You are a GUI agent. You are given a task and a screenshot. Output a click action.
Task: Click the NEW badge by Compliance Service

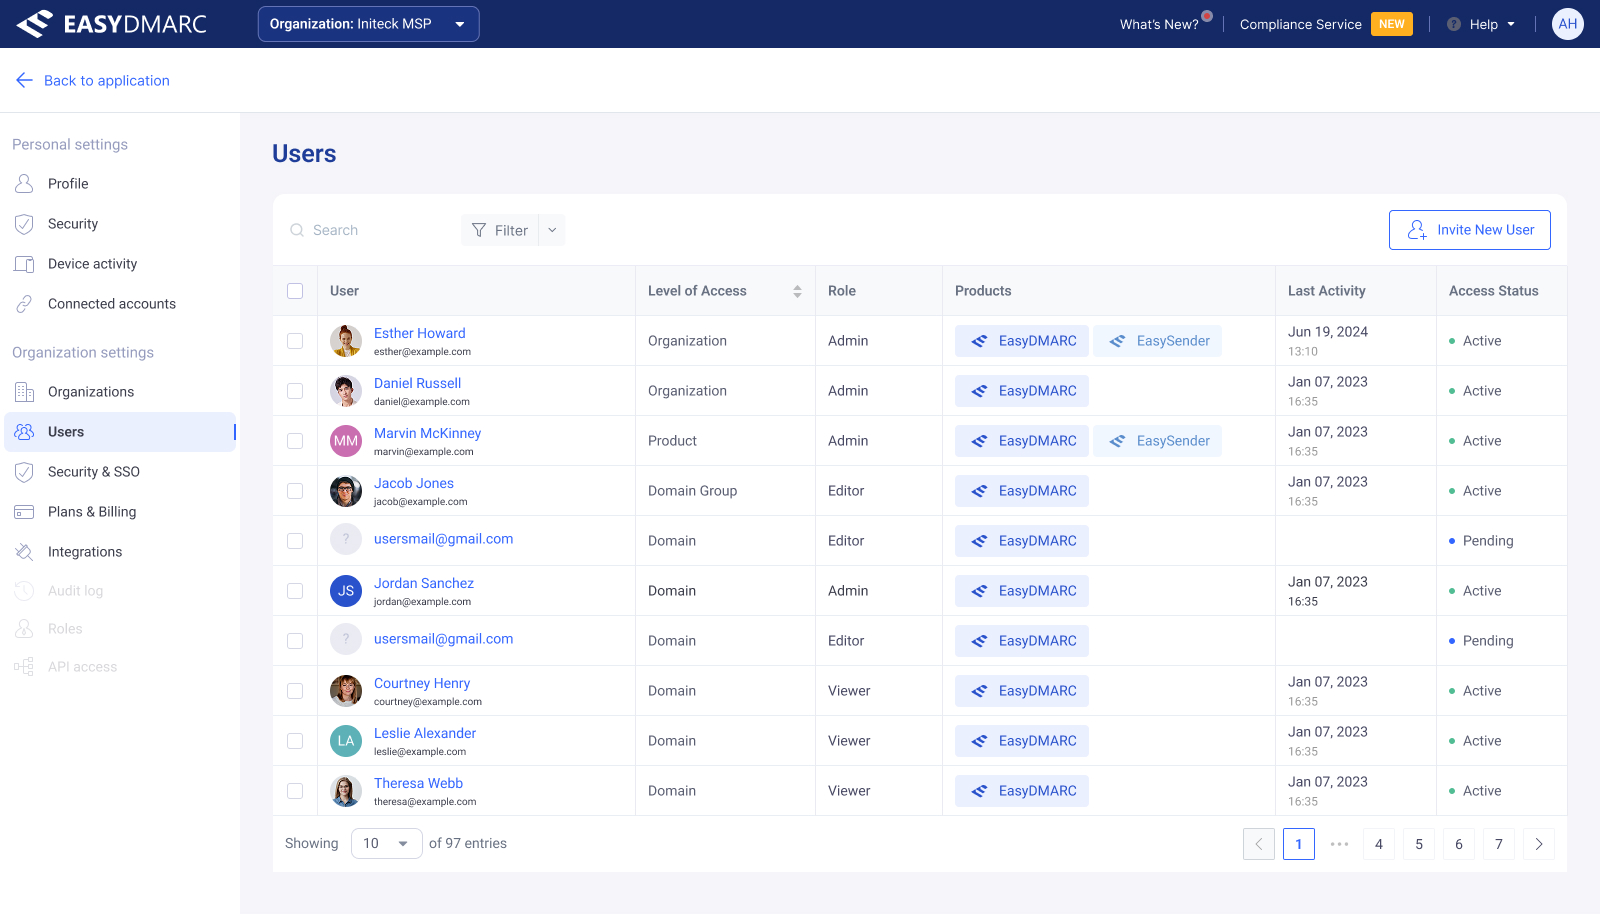pyautogui.click(x=1392, y=24)
